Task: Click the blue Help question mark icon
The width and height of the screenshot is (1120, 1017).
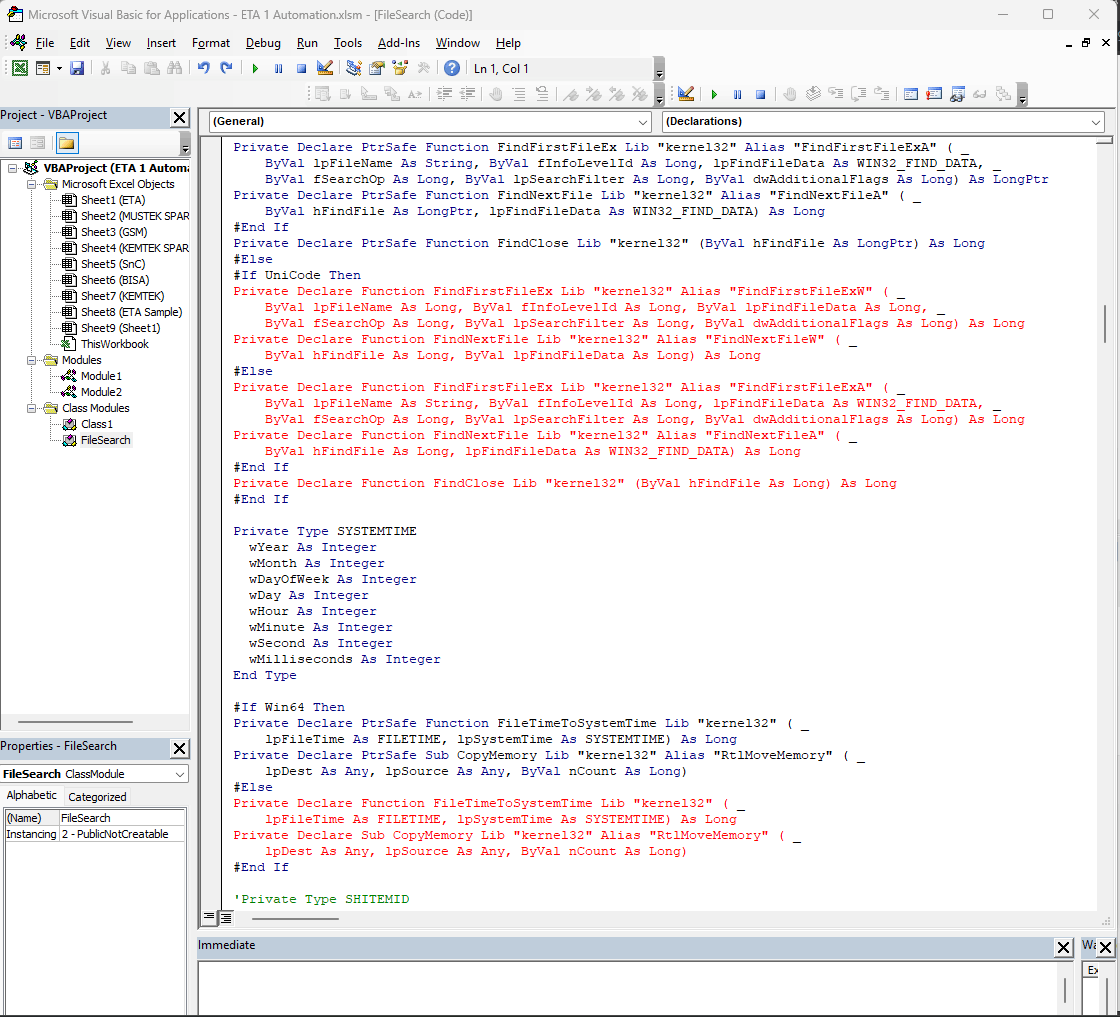Action: (451, 69)
